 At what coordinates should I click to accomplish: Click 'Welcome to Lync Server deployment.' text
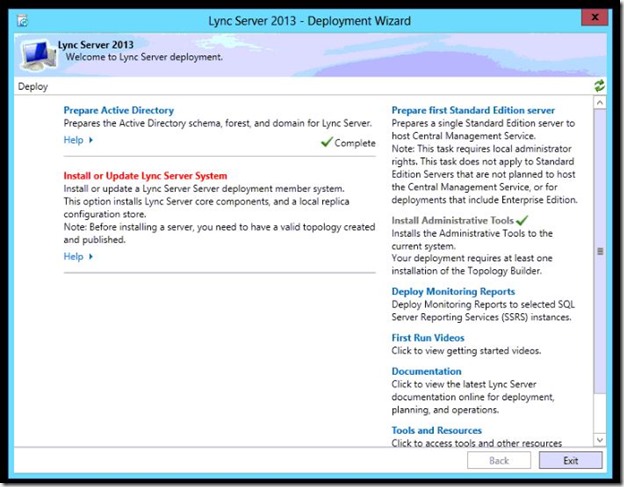point(144,57)
